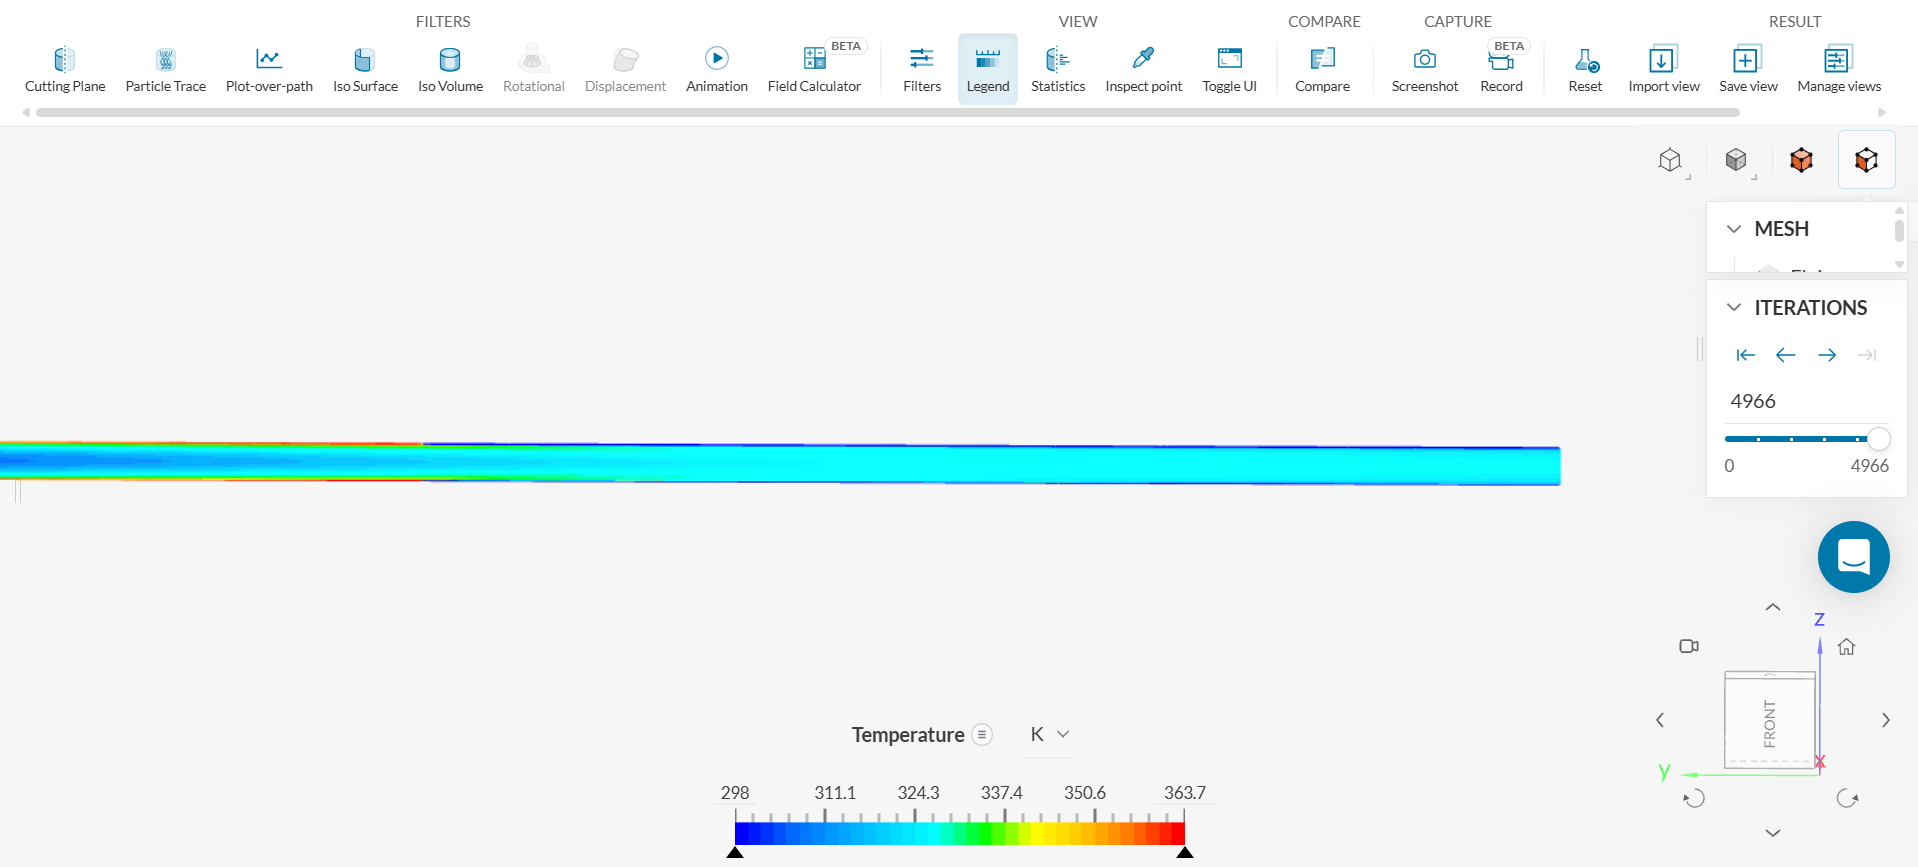Viewport: 1918px width, 867px height.
Task: Select the orange cube with mesh edges mode
Action: click(1866, 160)
